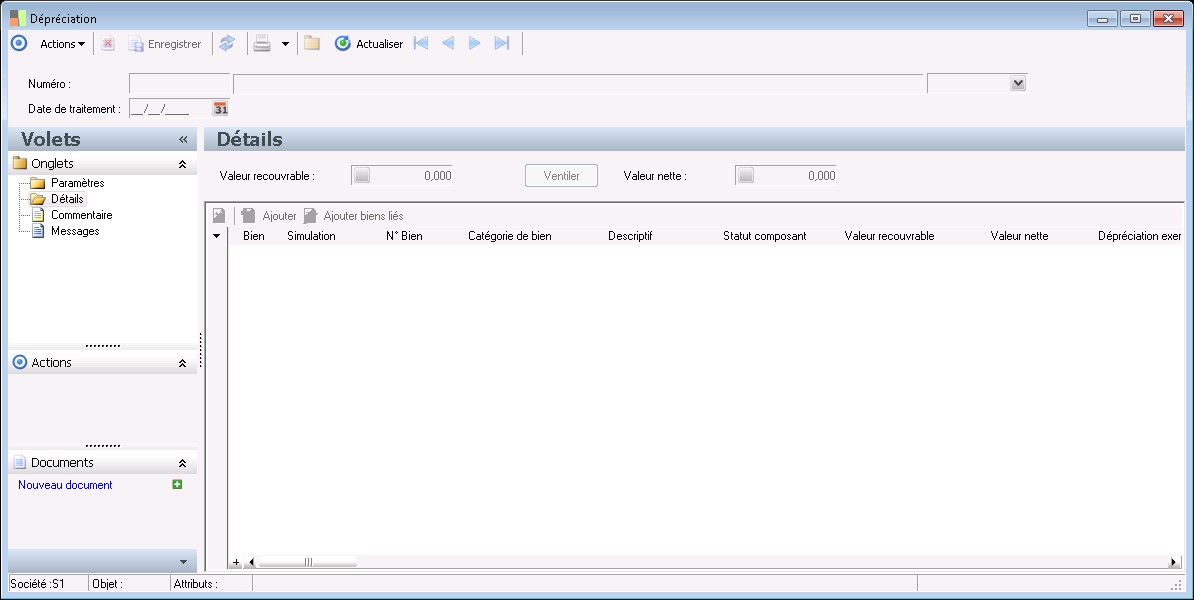Click the double-arrow refresh toolbar icon
Viewport: 1194px width, 600px height.
(x=227, y=43)
